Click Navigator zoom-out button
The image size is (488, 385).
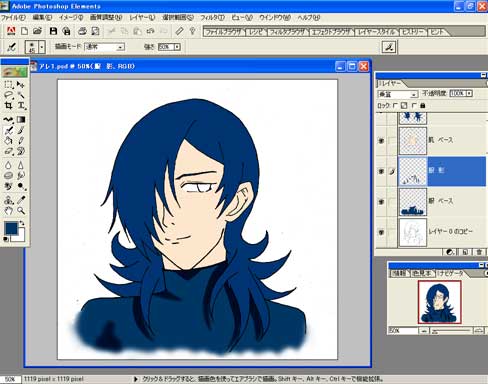[x=424, y=331]
